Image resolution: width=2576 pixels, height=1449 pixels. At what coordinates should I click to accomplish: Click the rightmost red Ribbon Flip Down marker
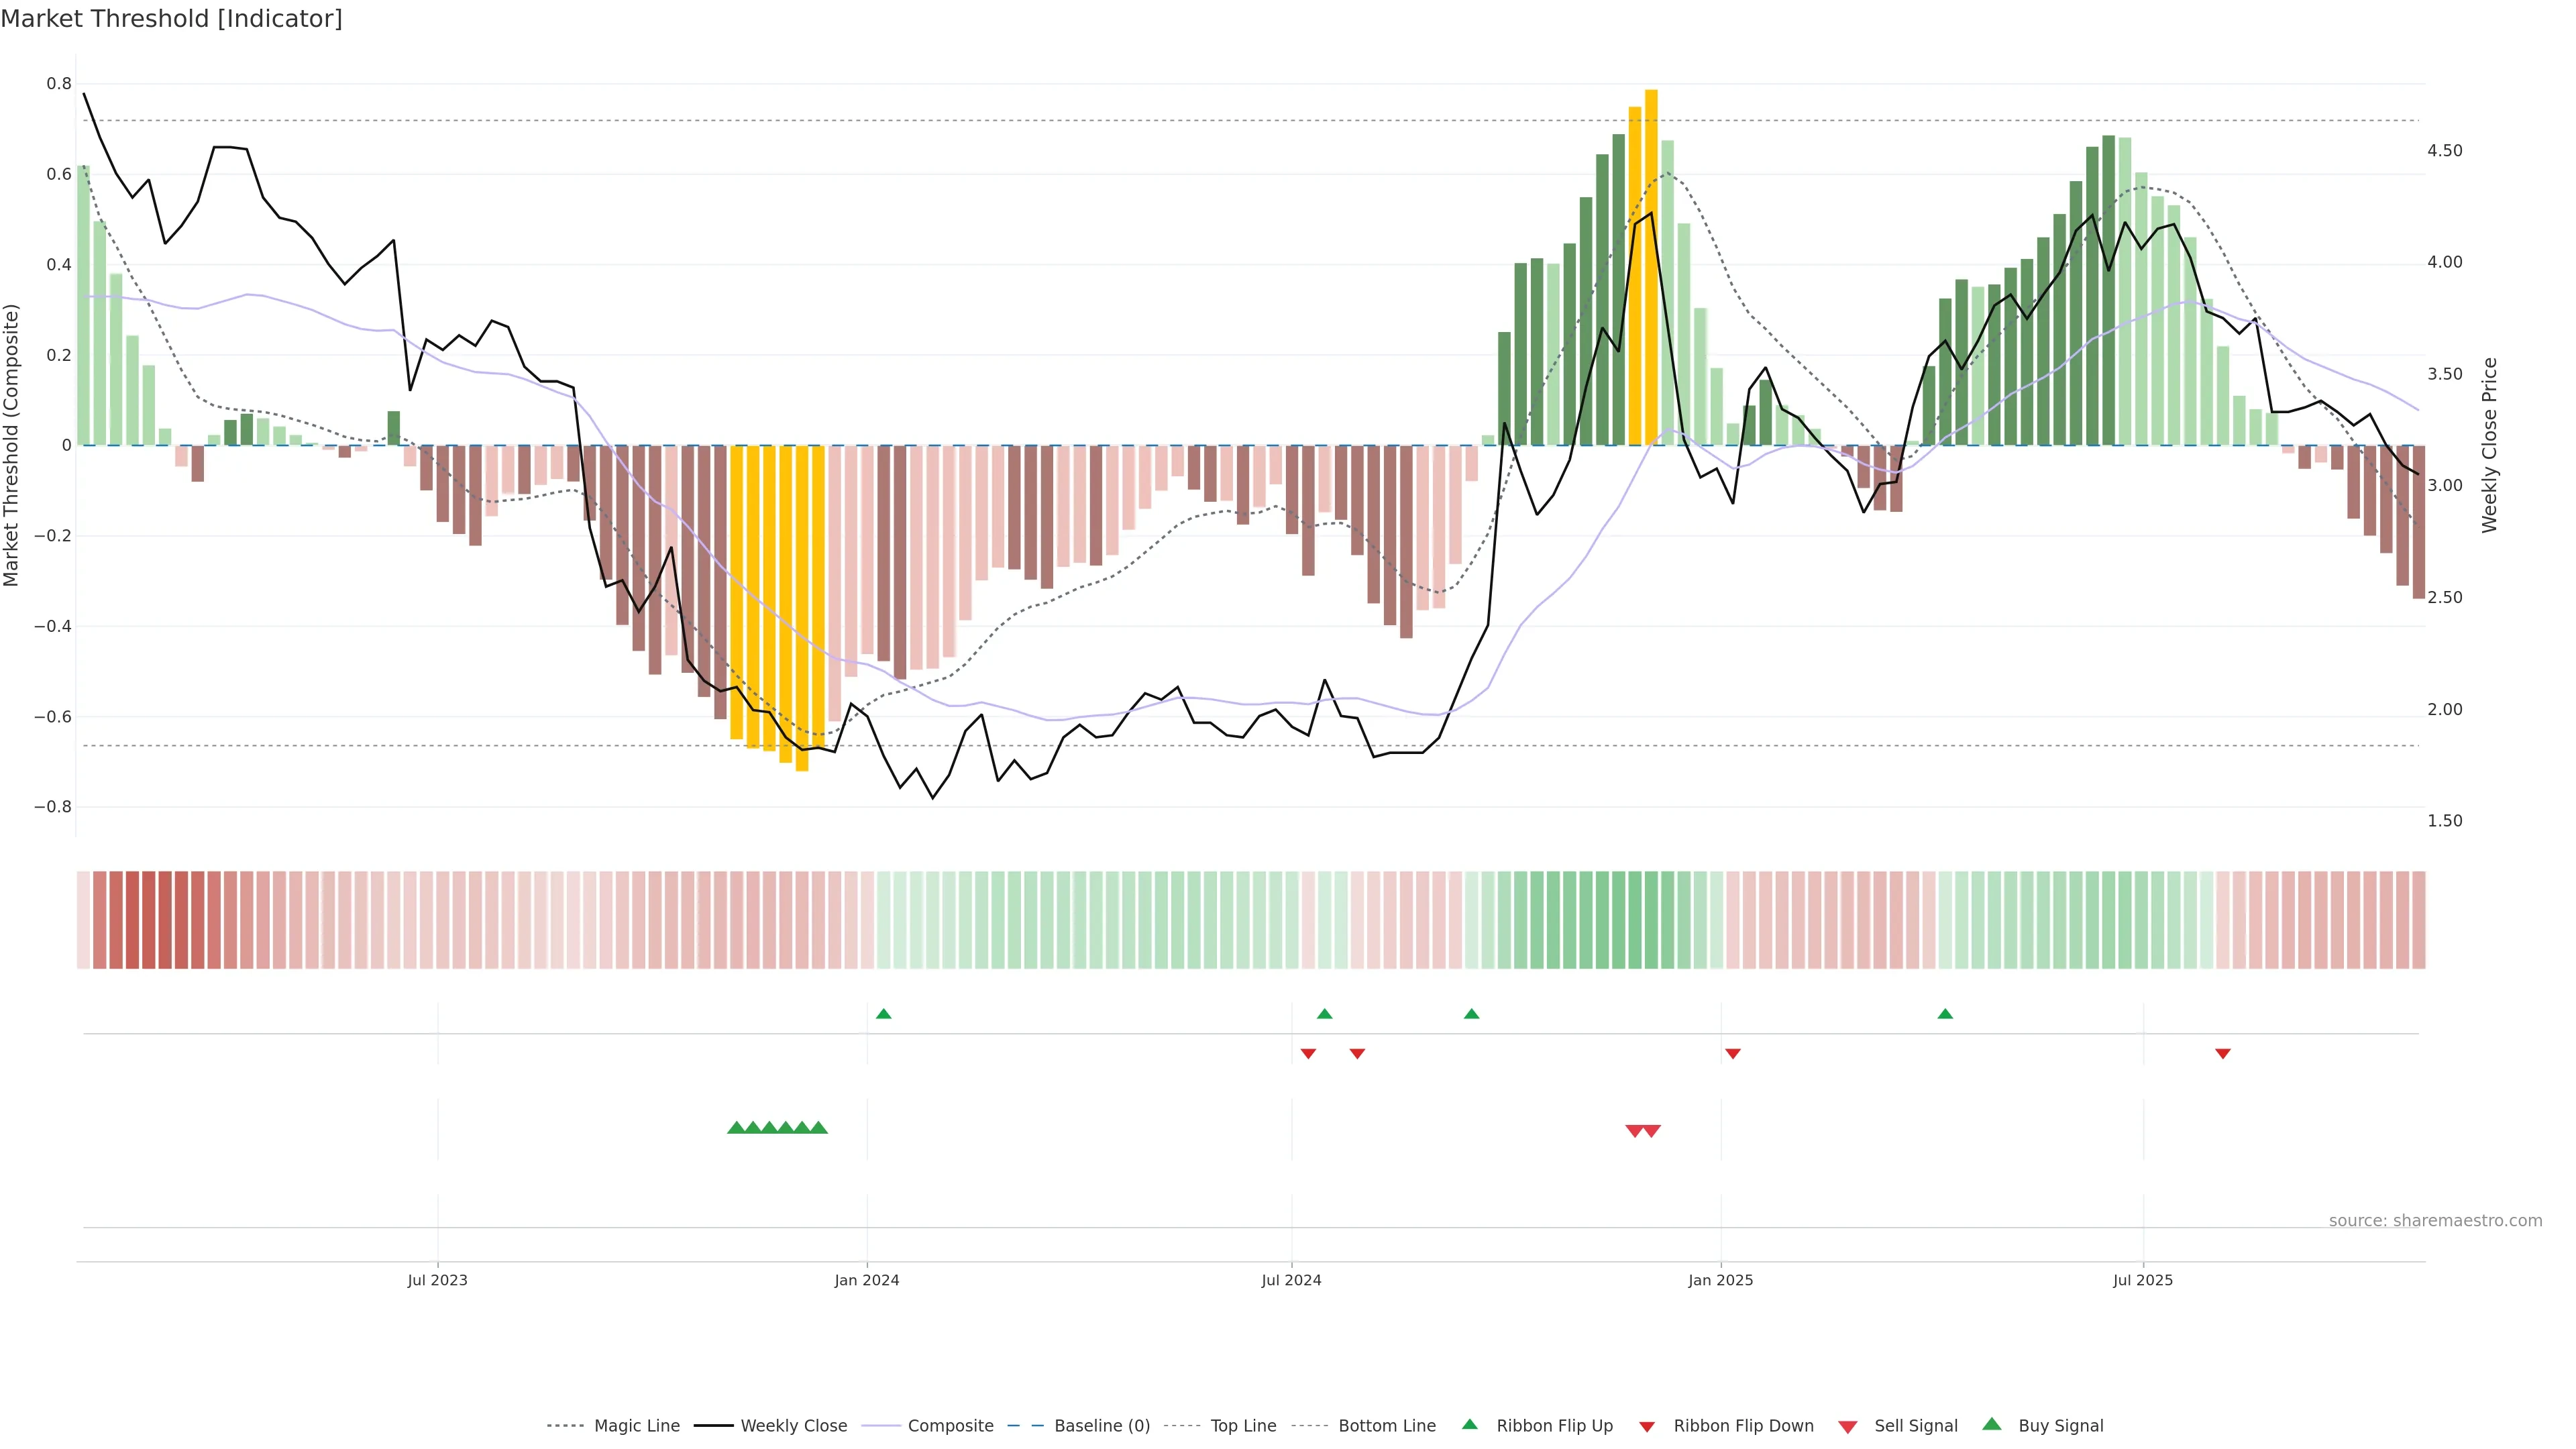[x=2223, y=1054]
